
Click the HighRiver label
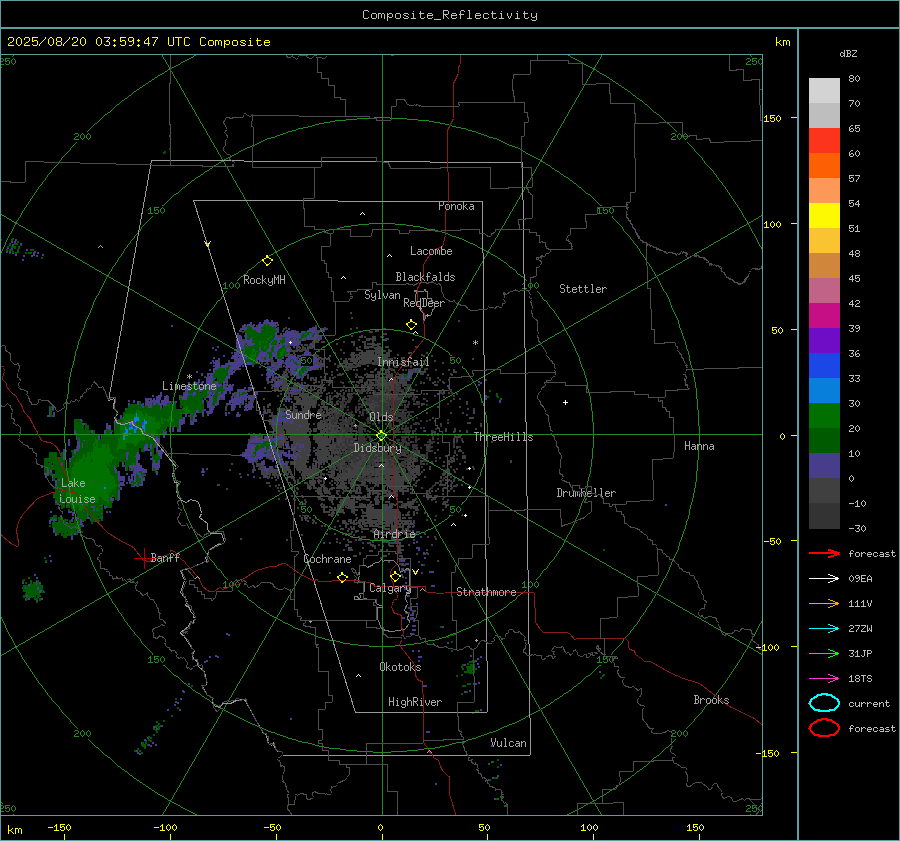click(x=415, y=702)
